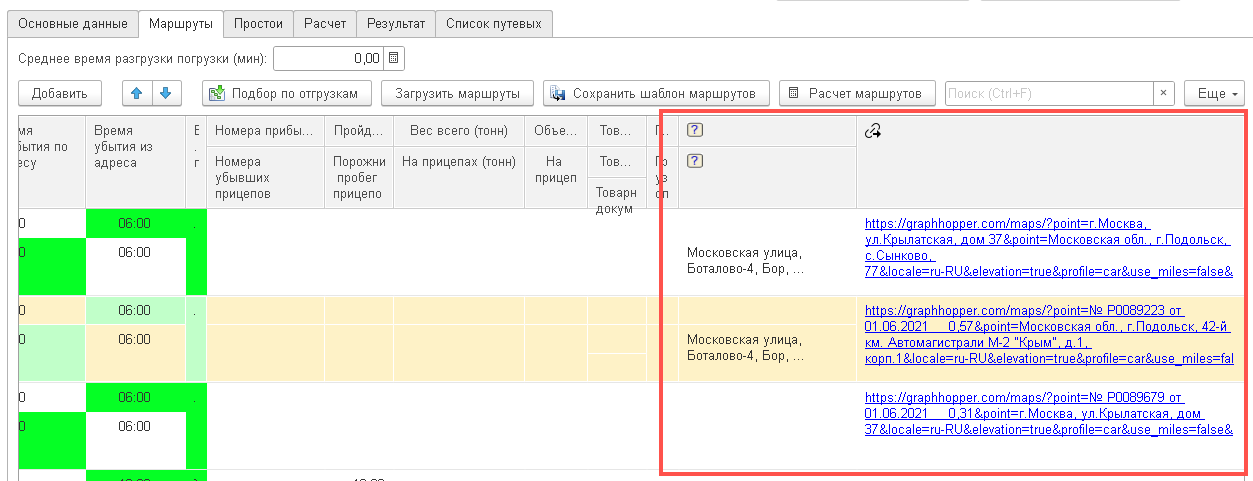Move route row down with blue arrow

click(165, 93)
